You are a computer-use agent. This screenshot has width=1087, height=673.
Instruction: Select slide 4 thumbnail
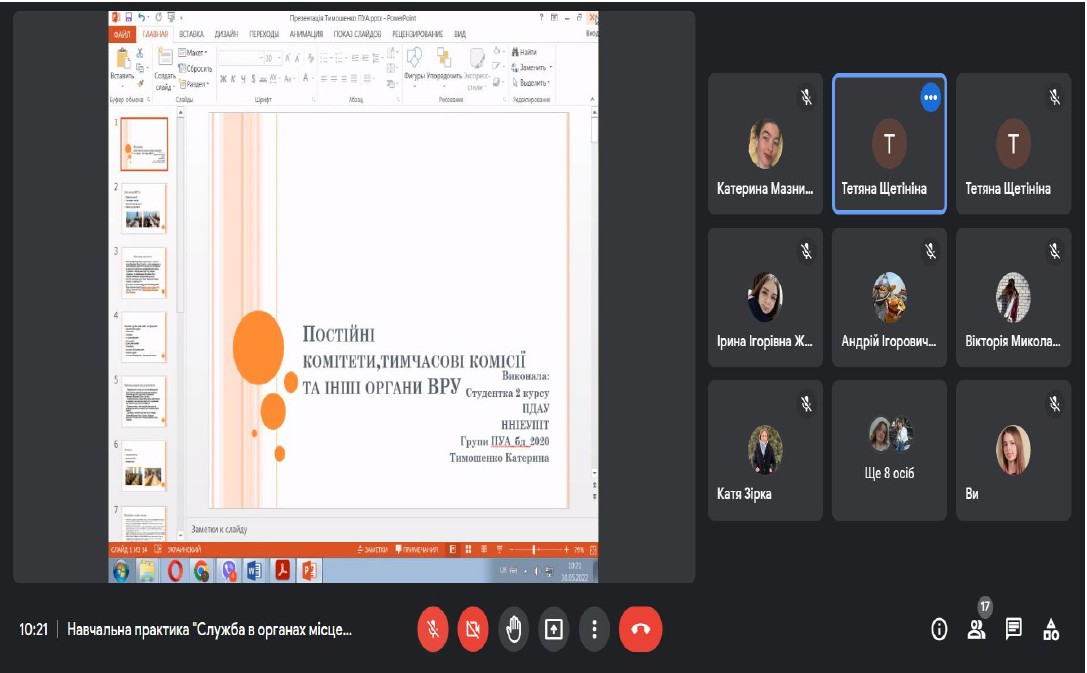tap(145, 336)
